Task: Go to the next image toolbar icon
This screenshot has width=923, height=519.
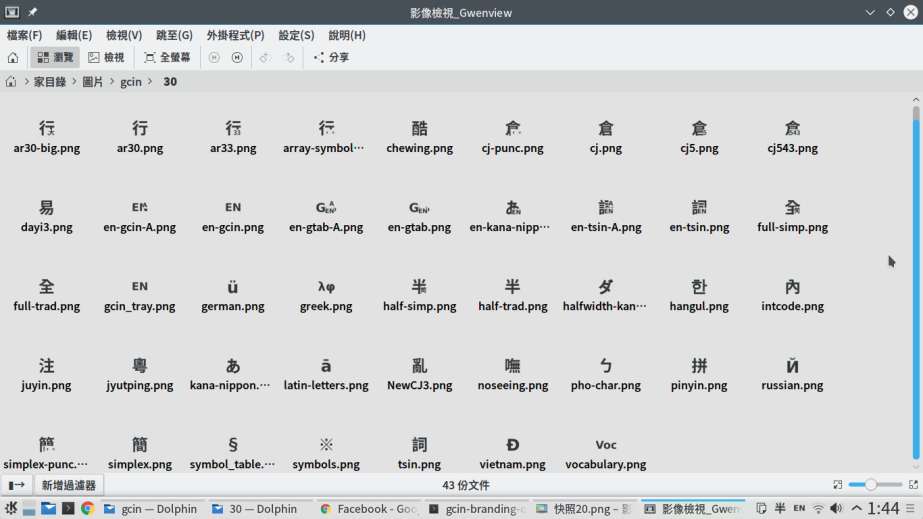Action: [x=237, y=58]
